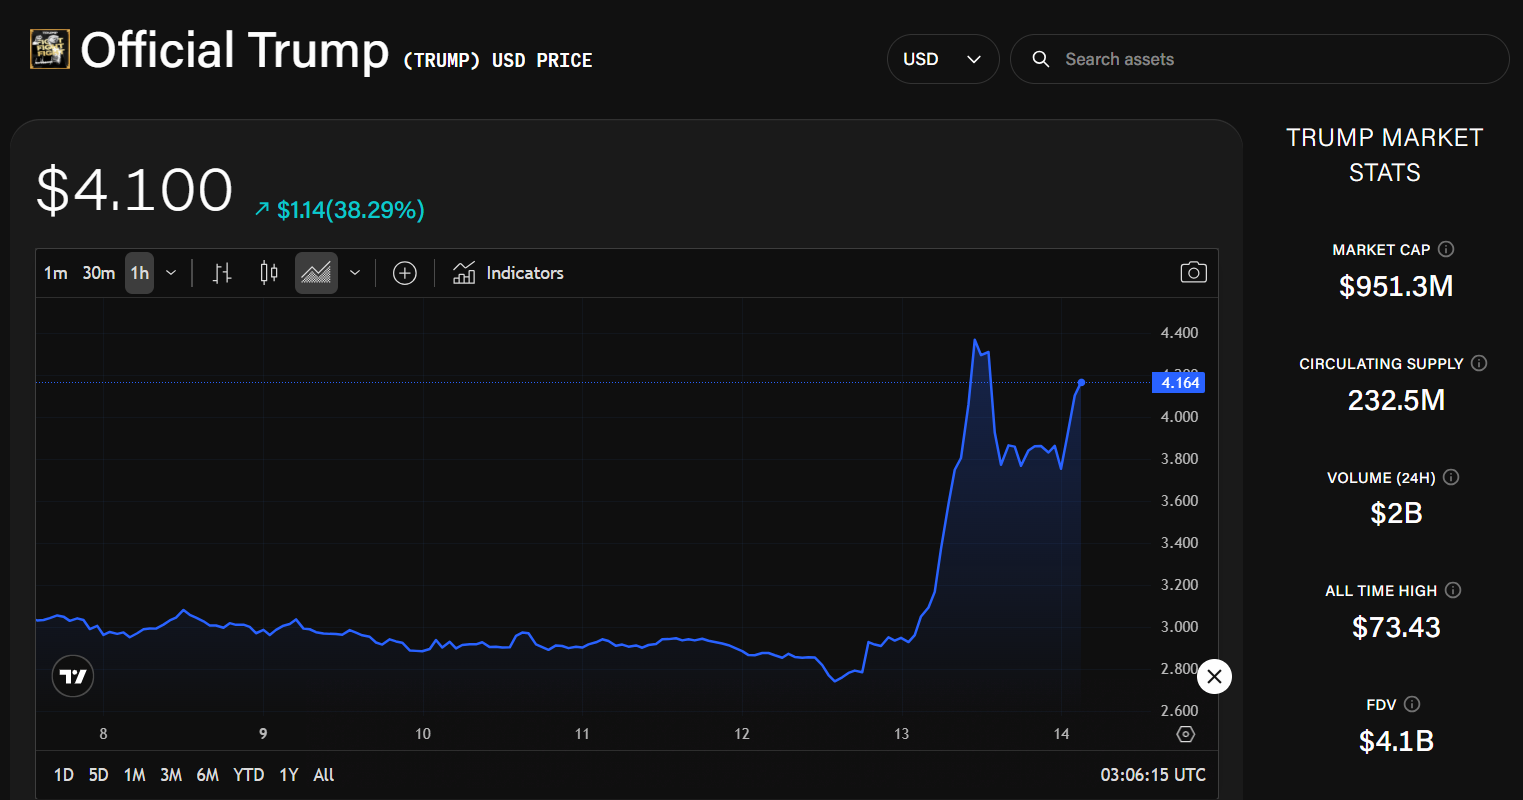
Task: Click the $951.3M market cap value
Action: tap(1396, 287)
